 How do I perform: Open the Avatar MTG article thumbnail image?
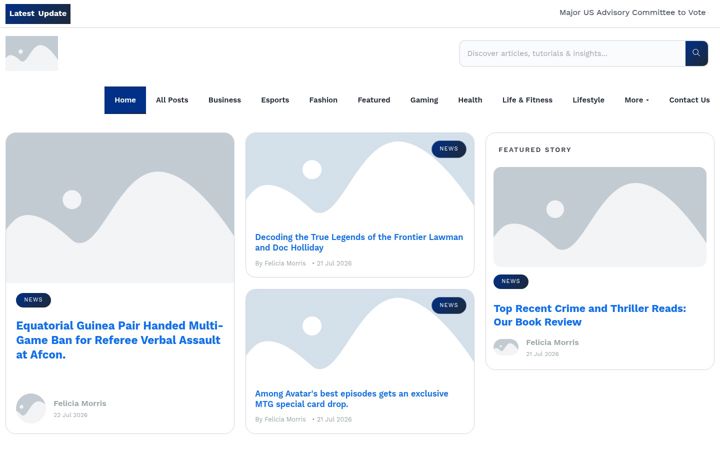[360, 335]
